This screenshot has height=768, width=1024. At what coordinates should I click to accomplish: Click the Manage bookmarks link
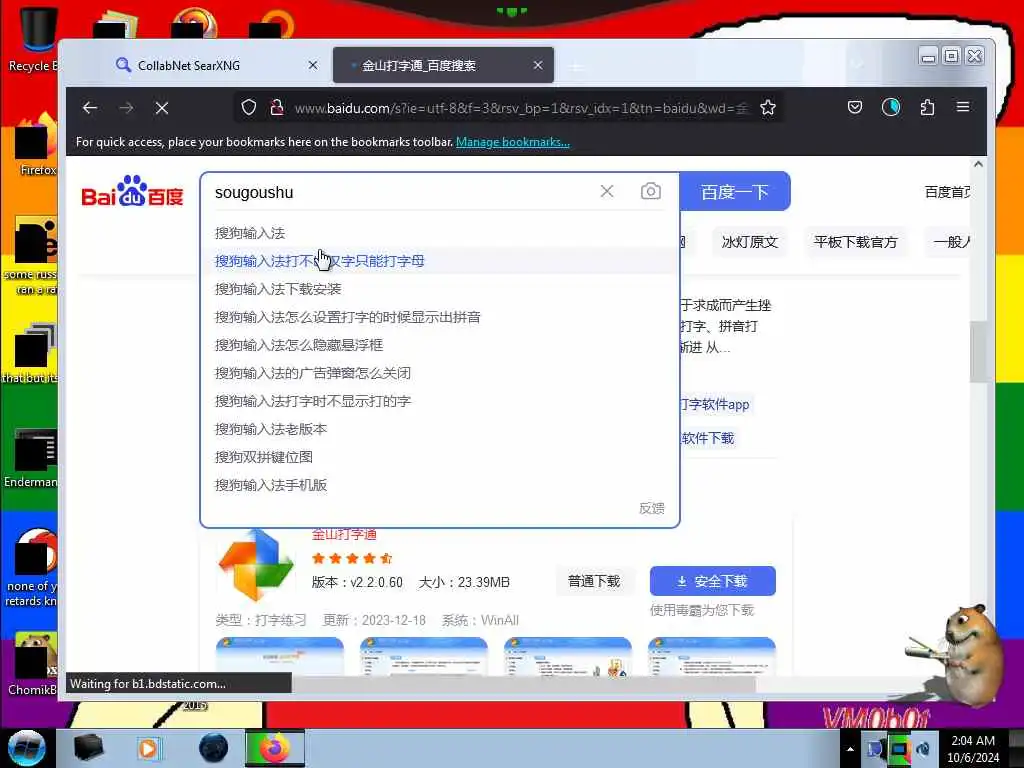point(513,142)
